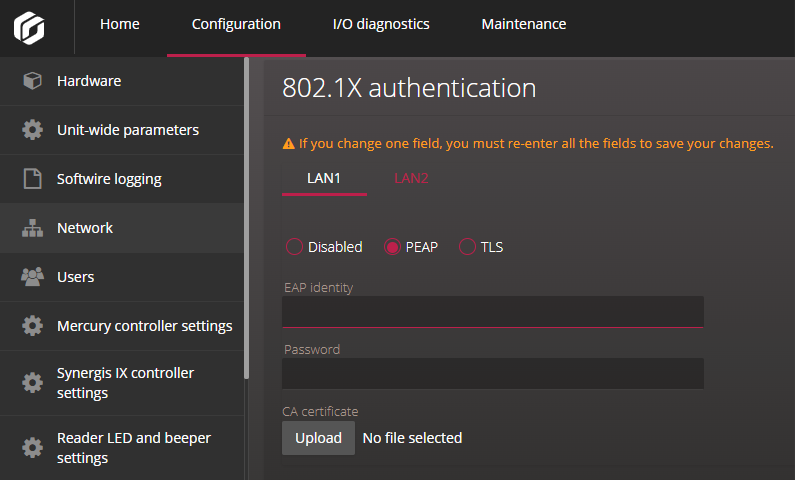The image size is (795, 480).
Task: Open I/O diagnostics tab
Action: tap(381, 24)
